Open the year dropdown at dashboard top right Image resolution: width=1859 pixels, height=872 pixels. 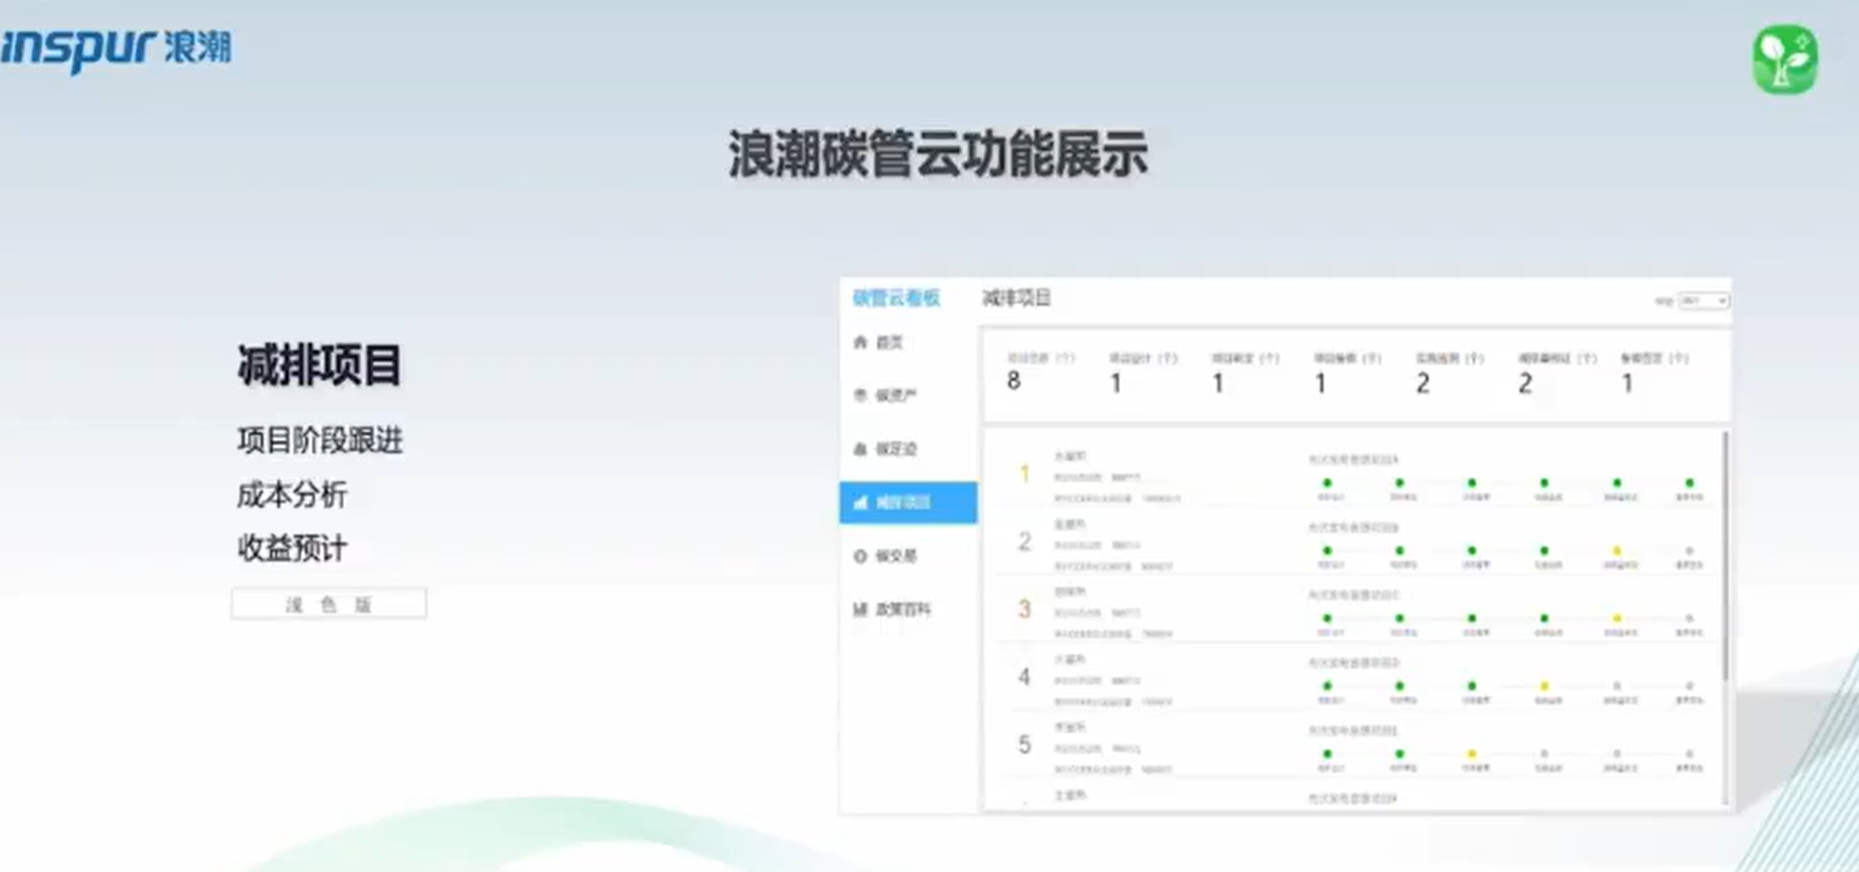click(1704, 300)
